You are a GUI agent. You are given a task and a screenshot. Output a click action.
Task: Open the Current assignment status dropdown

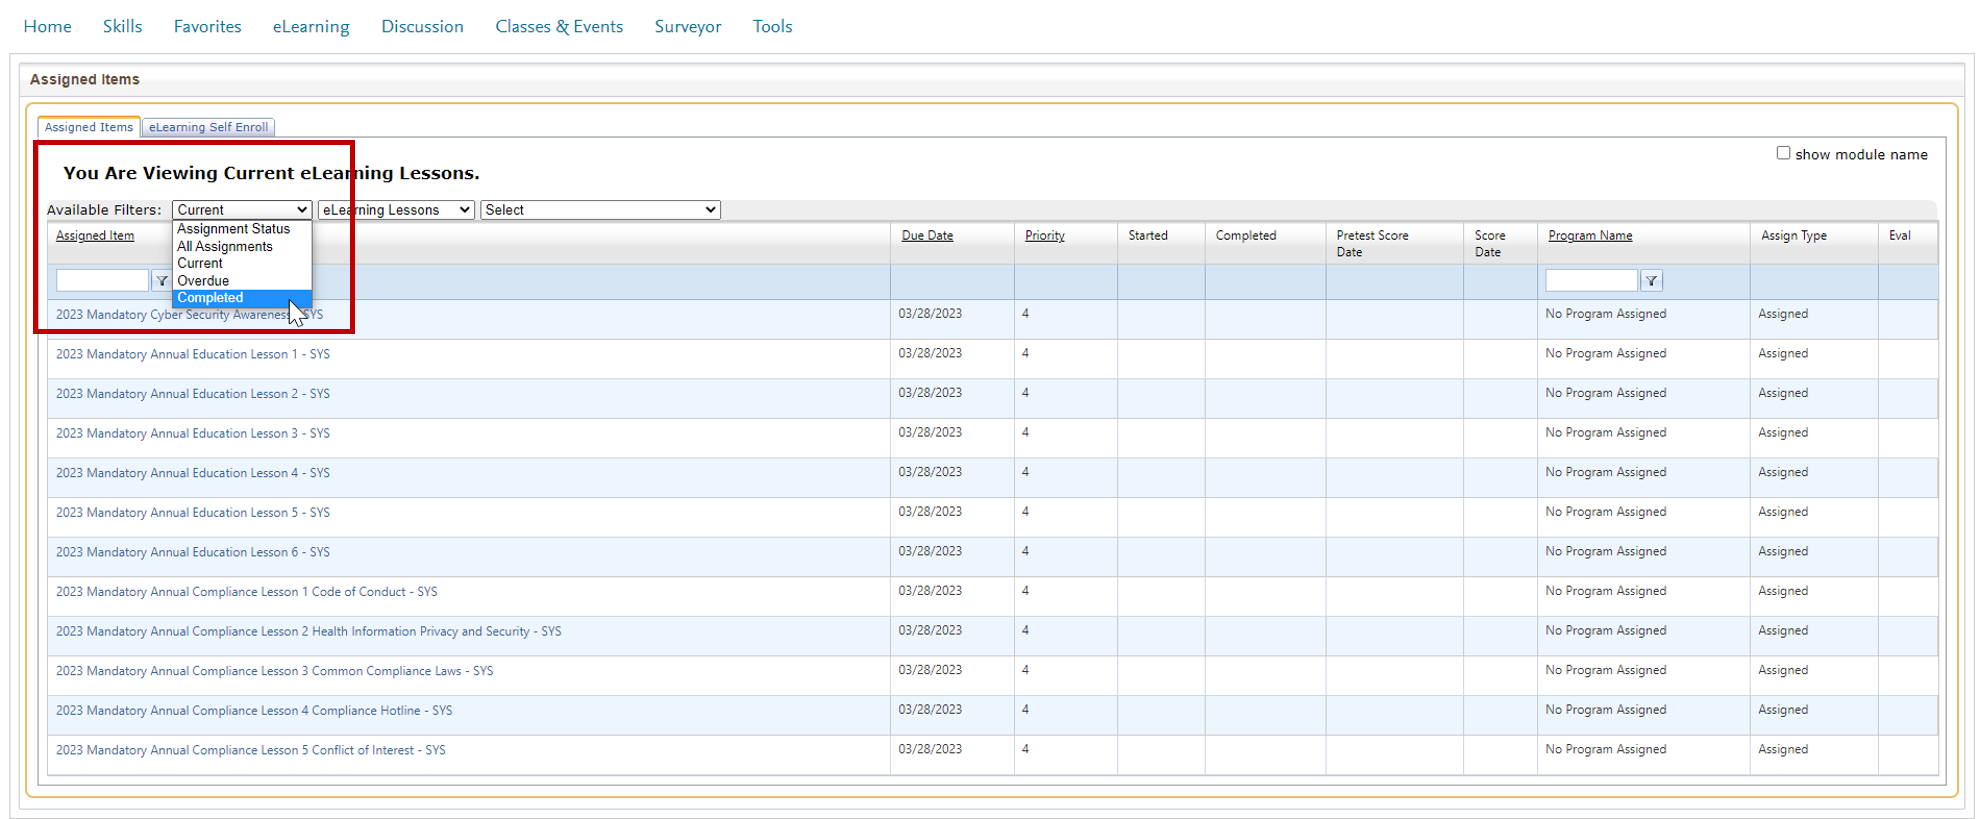(242, 210)
